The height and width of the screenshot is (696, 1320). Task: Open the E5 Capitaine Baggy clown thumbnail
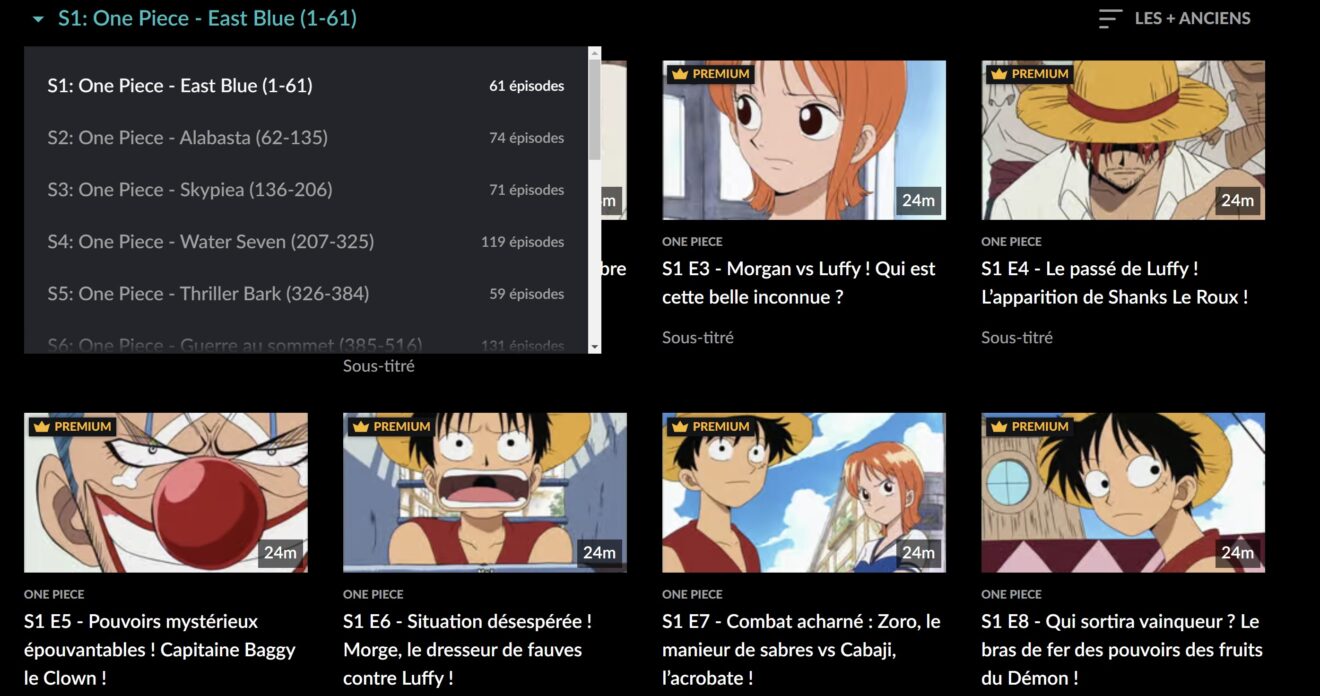point(167,492)
